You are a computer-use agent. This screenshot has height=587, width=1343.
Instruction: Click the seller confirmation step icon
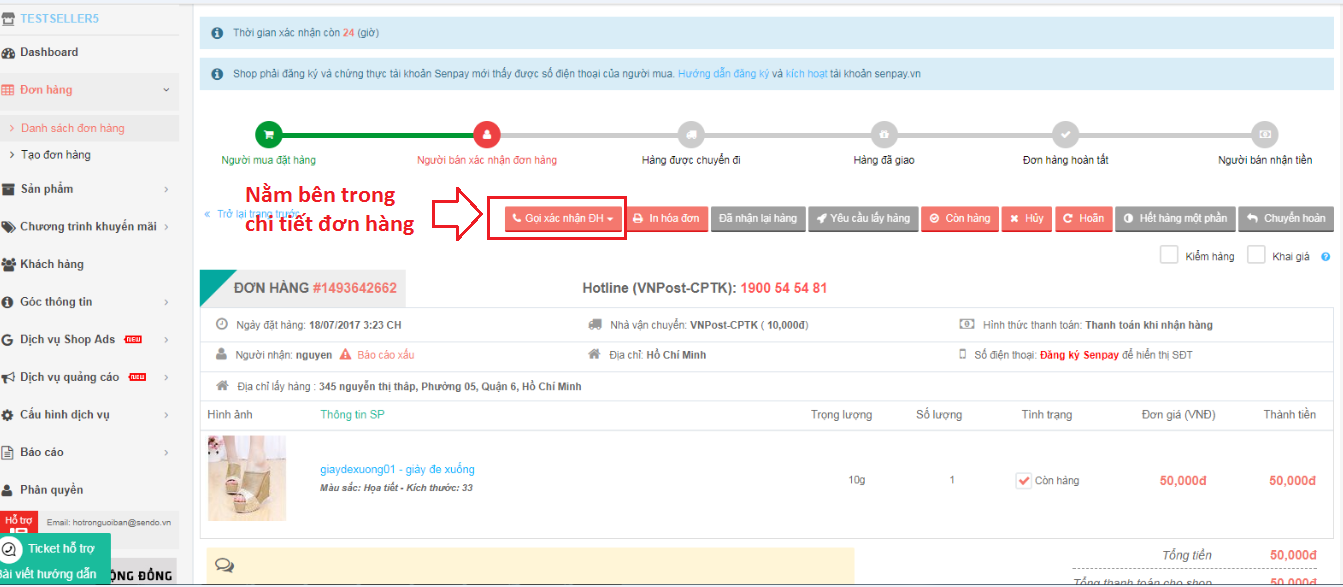(486, 134)
